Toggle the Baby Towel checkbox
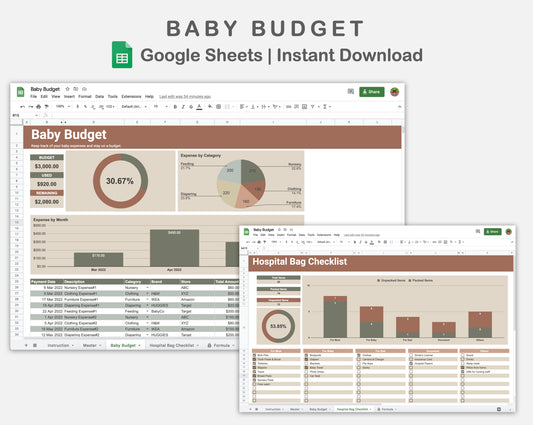The image size is (533, 425). [306, 368]
